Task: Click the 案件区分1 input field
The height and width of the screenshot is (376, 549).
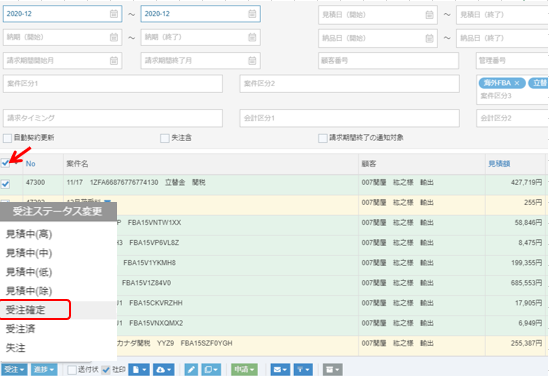Action: coord(113,84)
